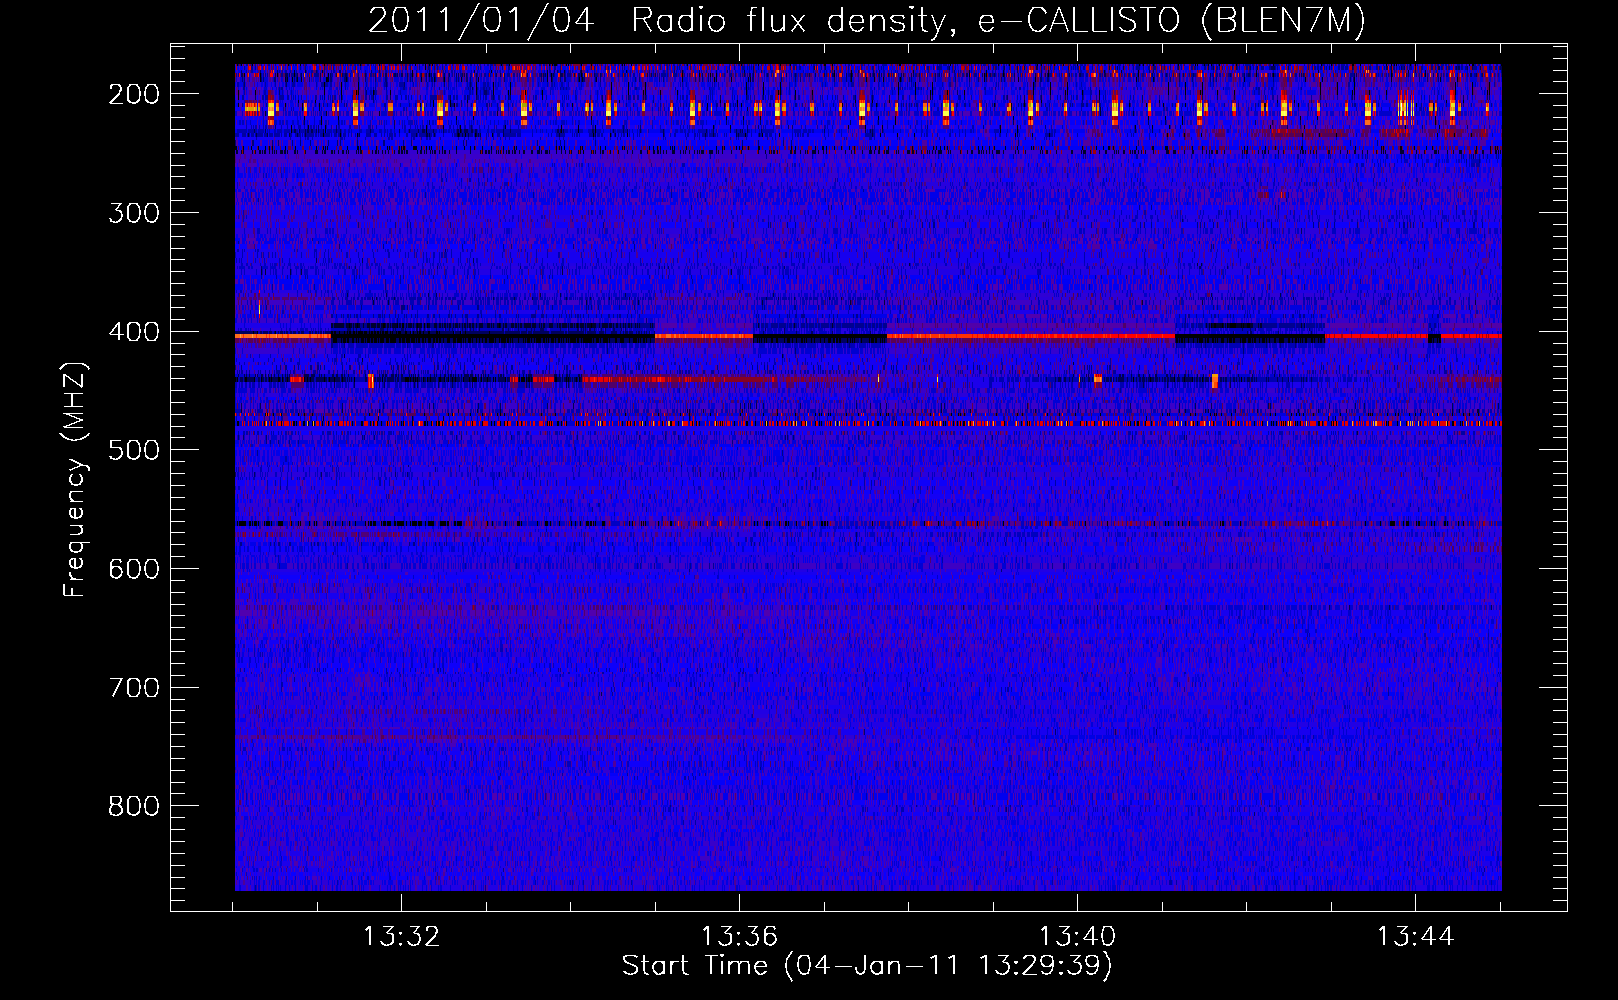This screenshot has height=1000, width=1618.
Task: Click the "Start Time (04-Jan-11 13:29:39)" label
Action: 867,966
